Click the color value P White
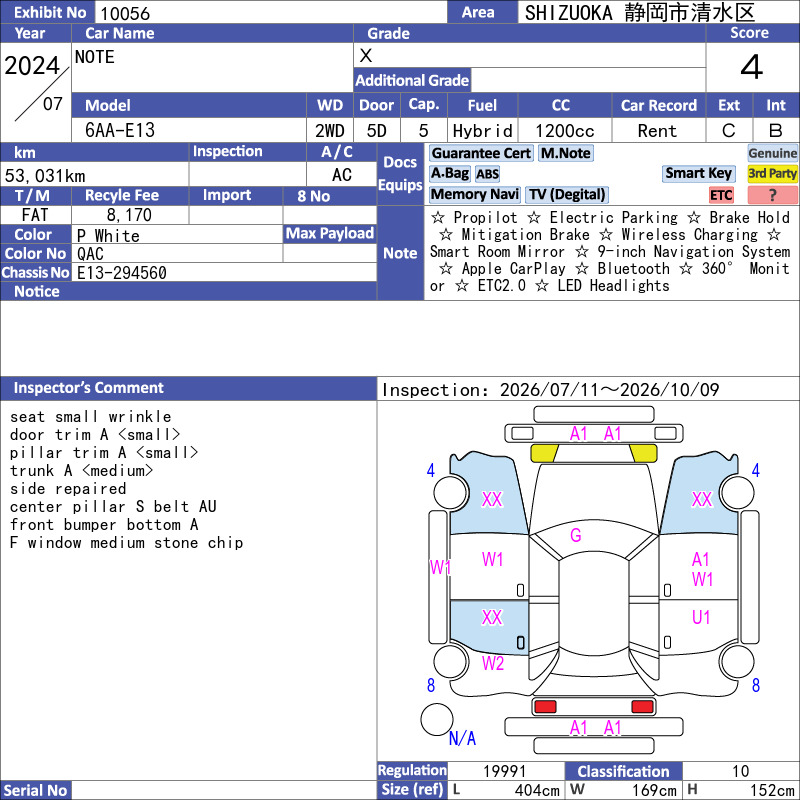Viewport: 800px width, 800px height. 108,236
